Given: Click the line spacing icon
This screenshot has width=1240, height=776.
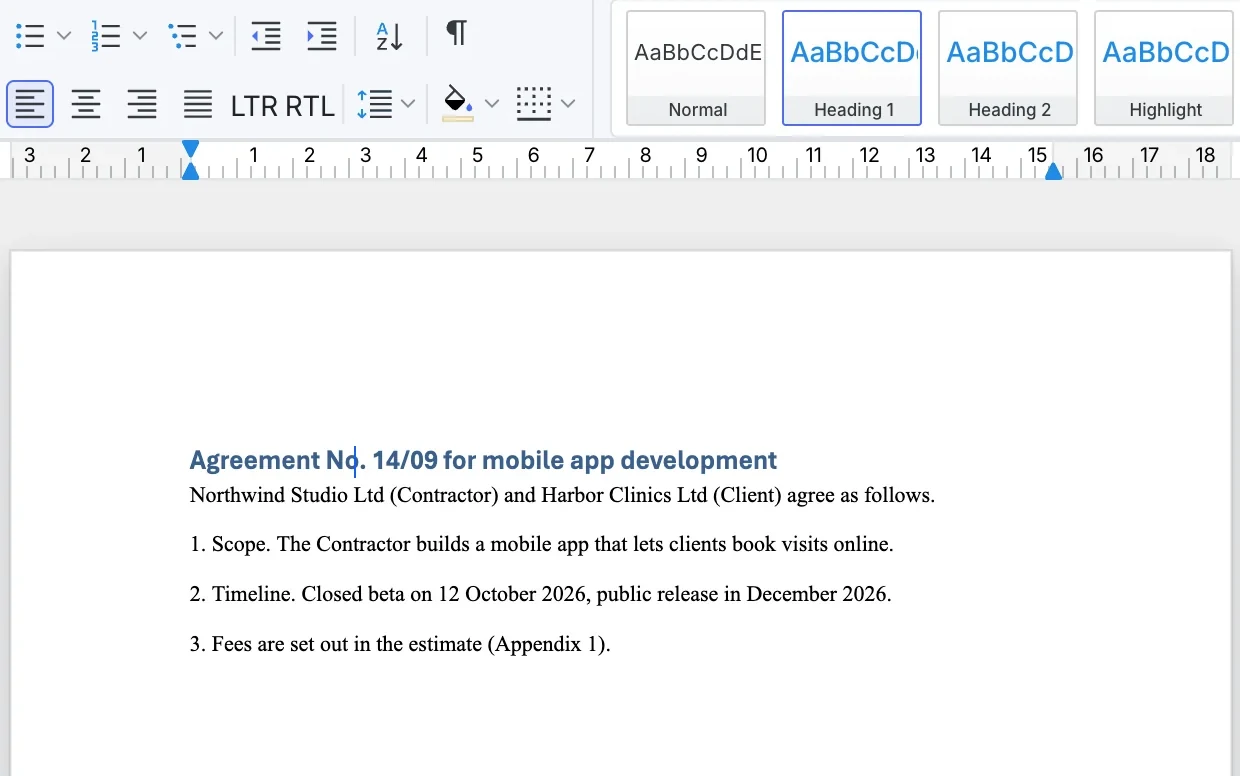Looking at the screenshot, I should point(374,104).
